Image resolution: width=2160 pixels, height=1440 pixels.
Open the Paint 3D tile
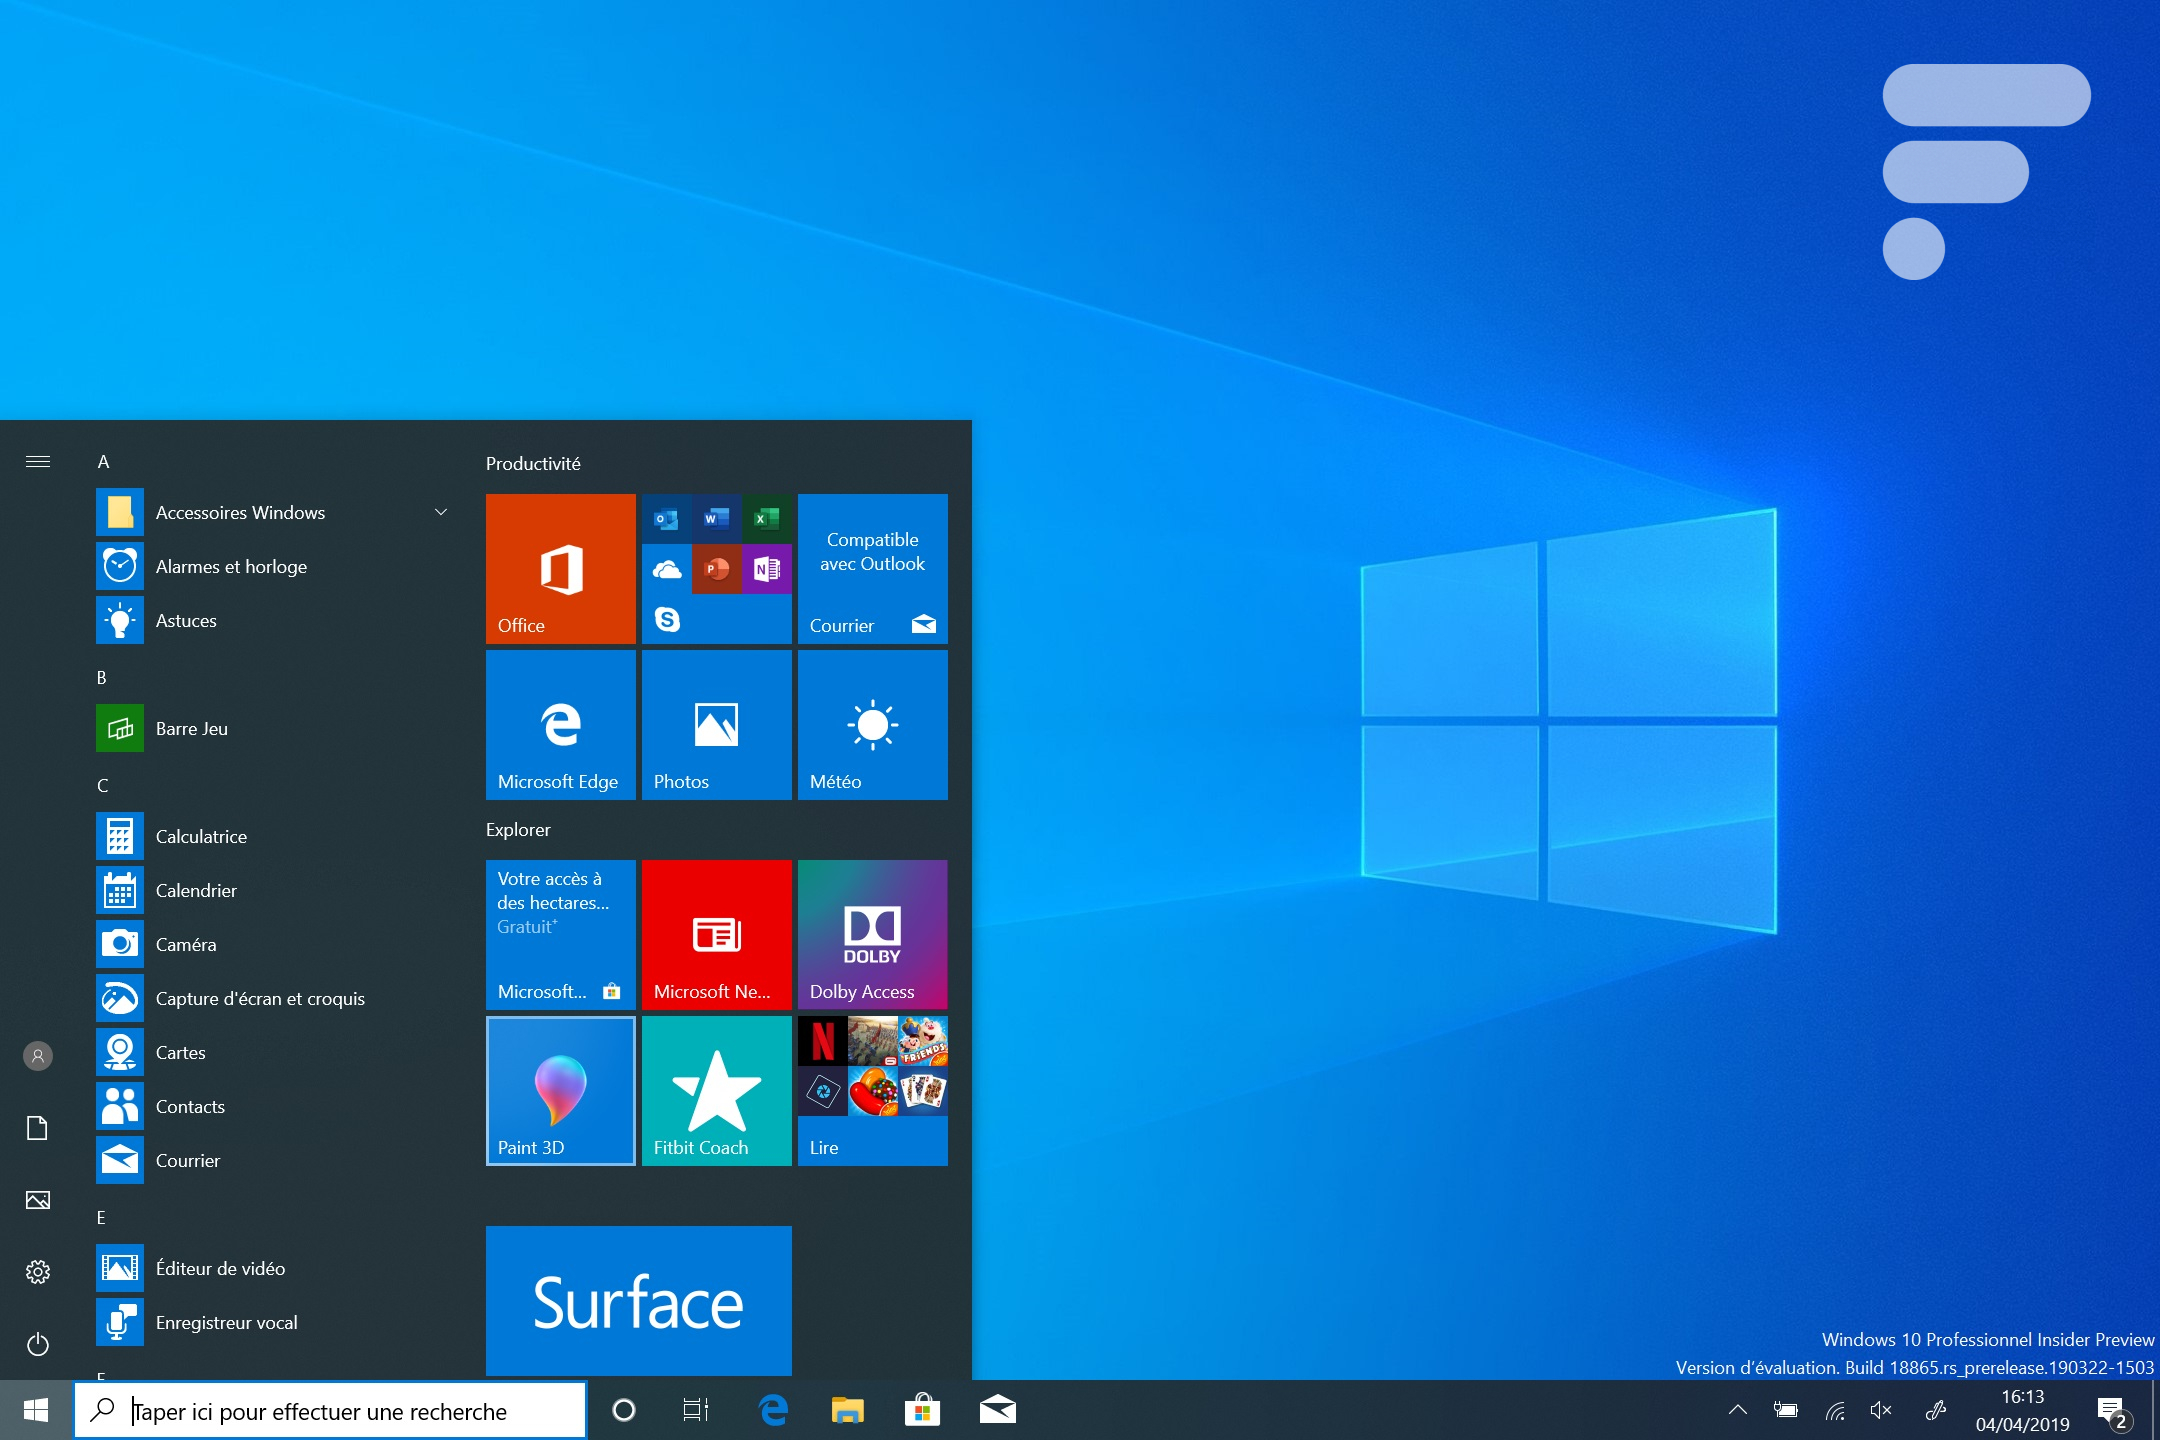click(x=560, y=1090)
